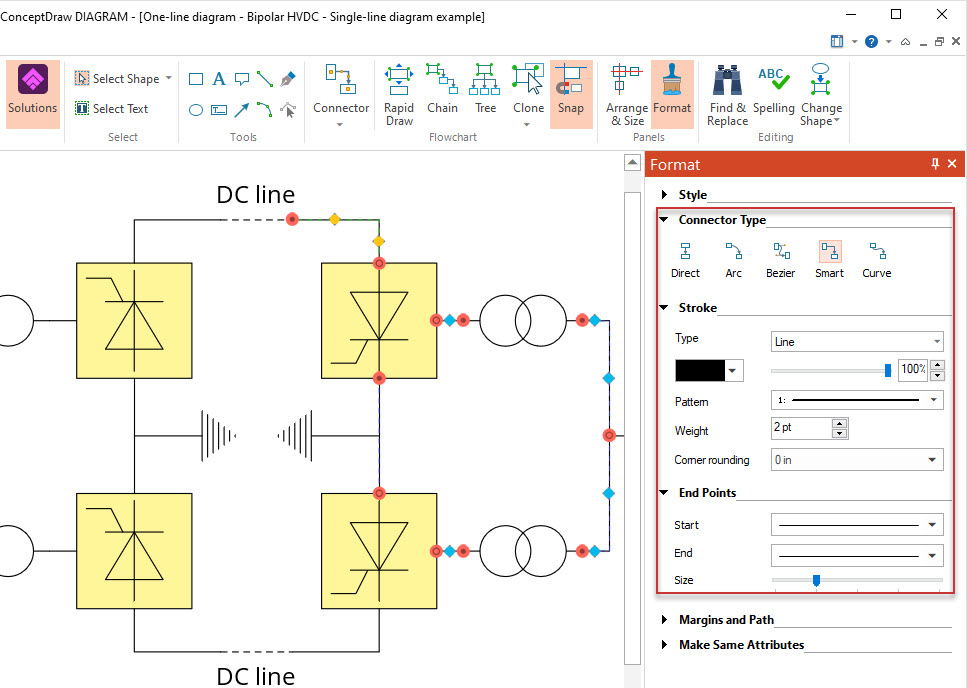Click the upper-right yellow thyristor block
Screen dimensions: 967x688
click(x=379, y=321)
